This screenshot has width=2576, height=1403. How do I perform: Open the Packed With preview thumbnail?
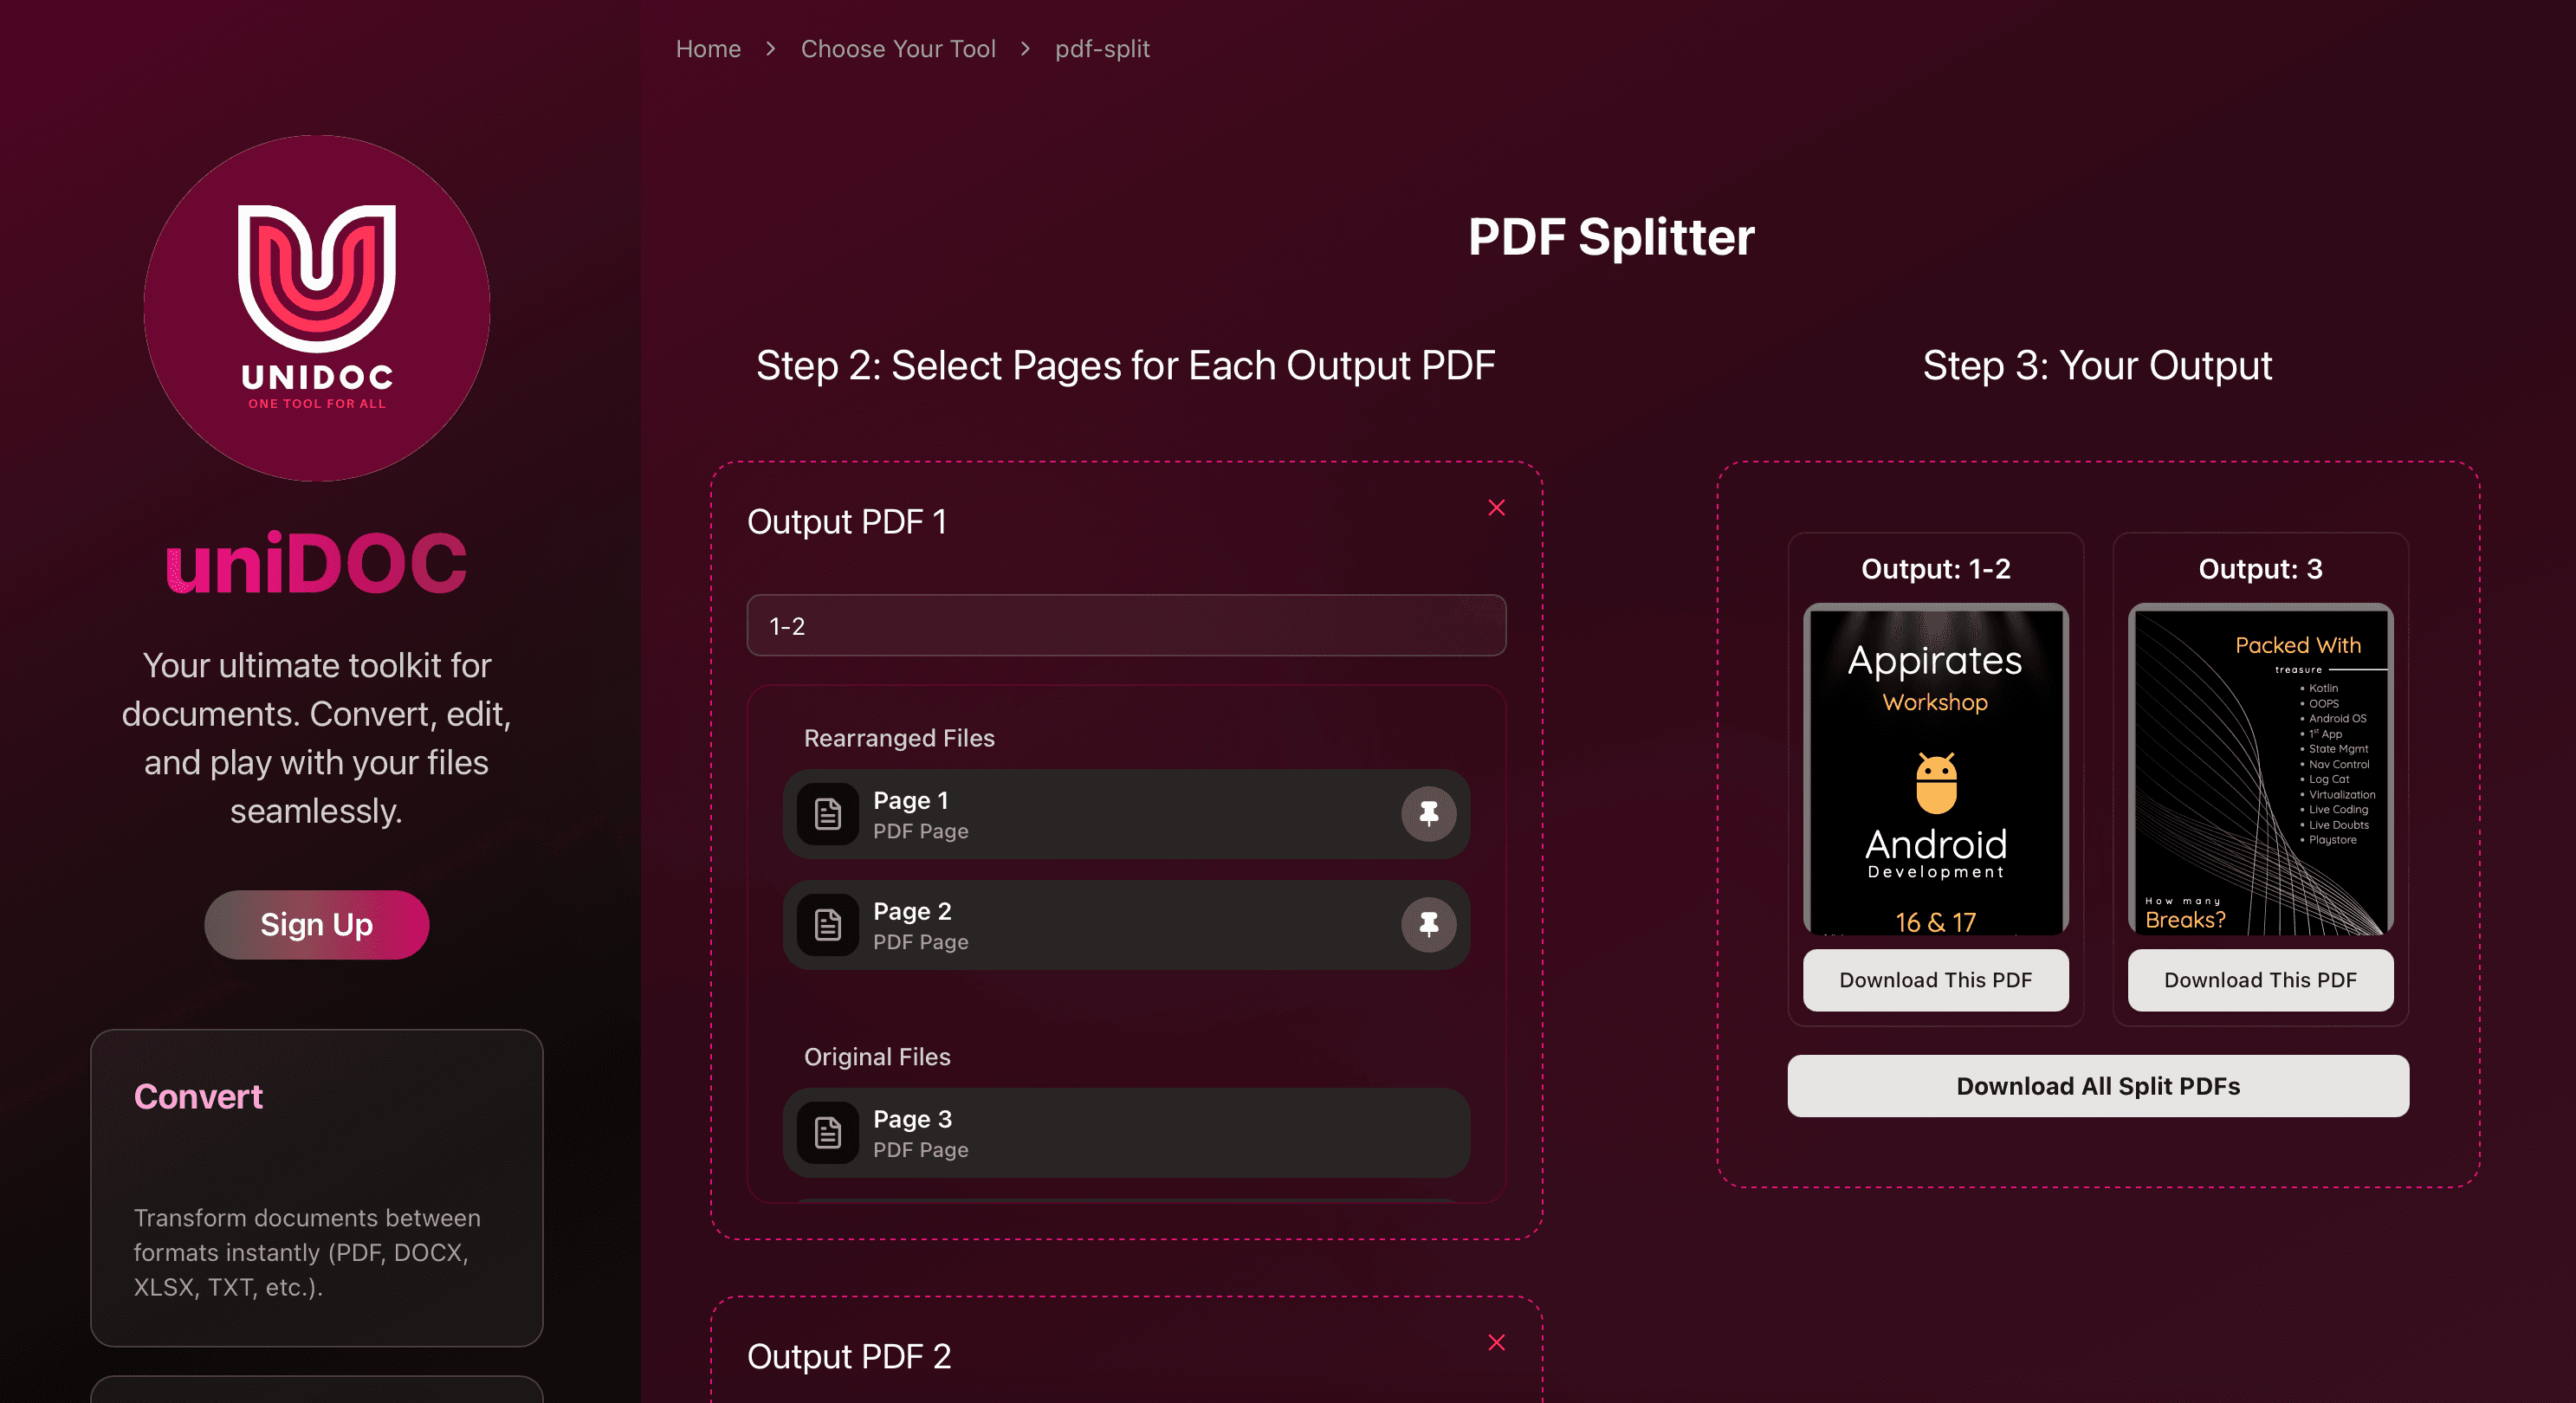(2260, 770)
